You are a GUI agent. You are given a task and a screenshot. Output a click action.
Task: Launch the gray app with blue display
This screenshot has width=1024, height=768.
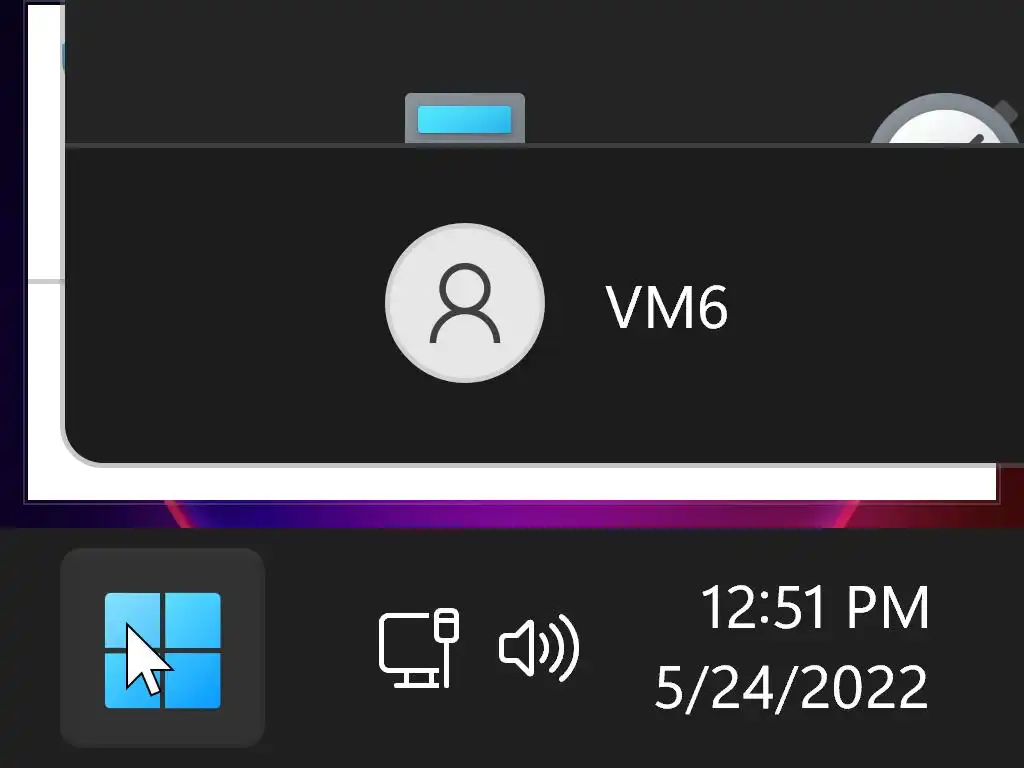[x=465, y=118]
